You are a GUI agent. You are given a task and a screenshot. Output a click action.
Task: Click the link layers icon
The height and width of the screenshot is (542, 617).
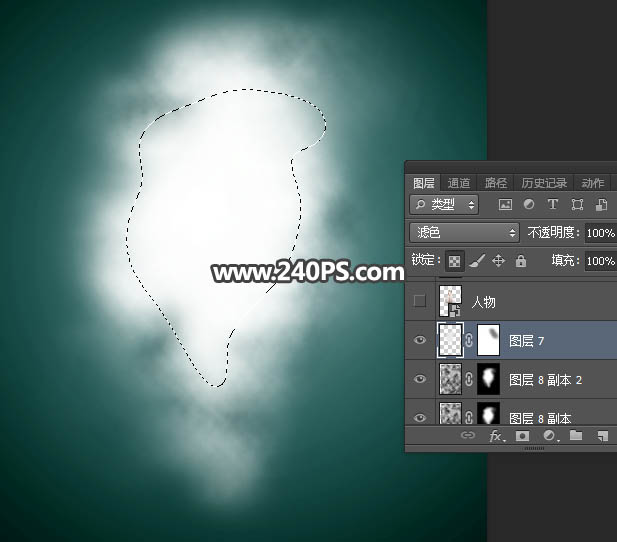pyautogui.click(x=467, y=435)
